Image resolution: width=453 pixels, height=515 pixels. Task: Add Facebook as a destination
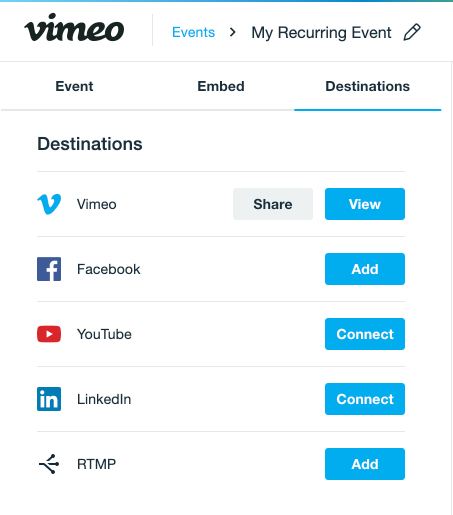365,269
